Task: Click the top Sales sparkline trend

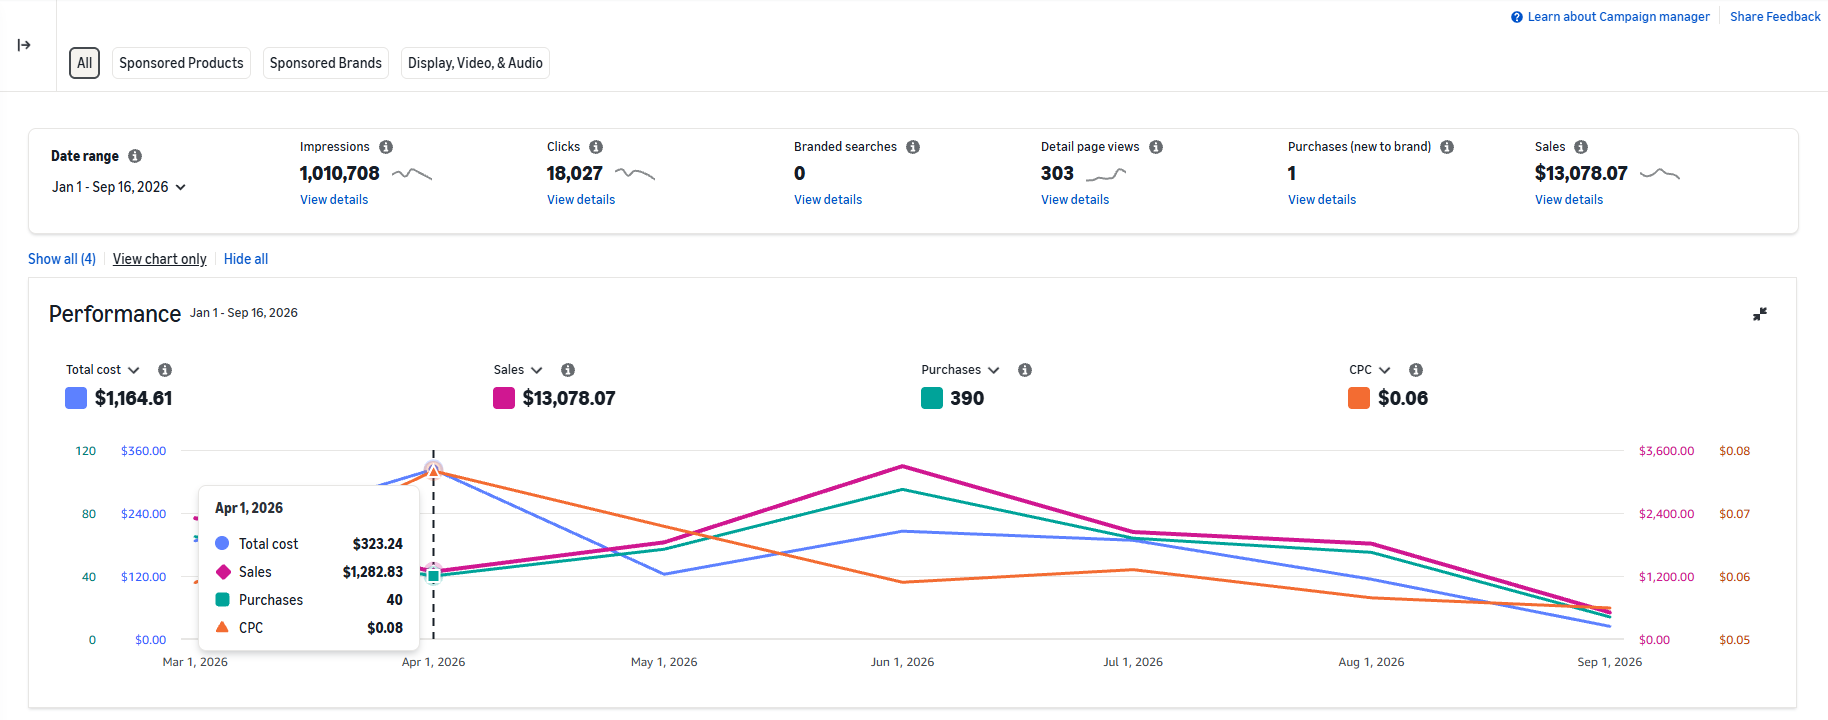Action: (1660, 174)
